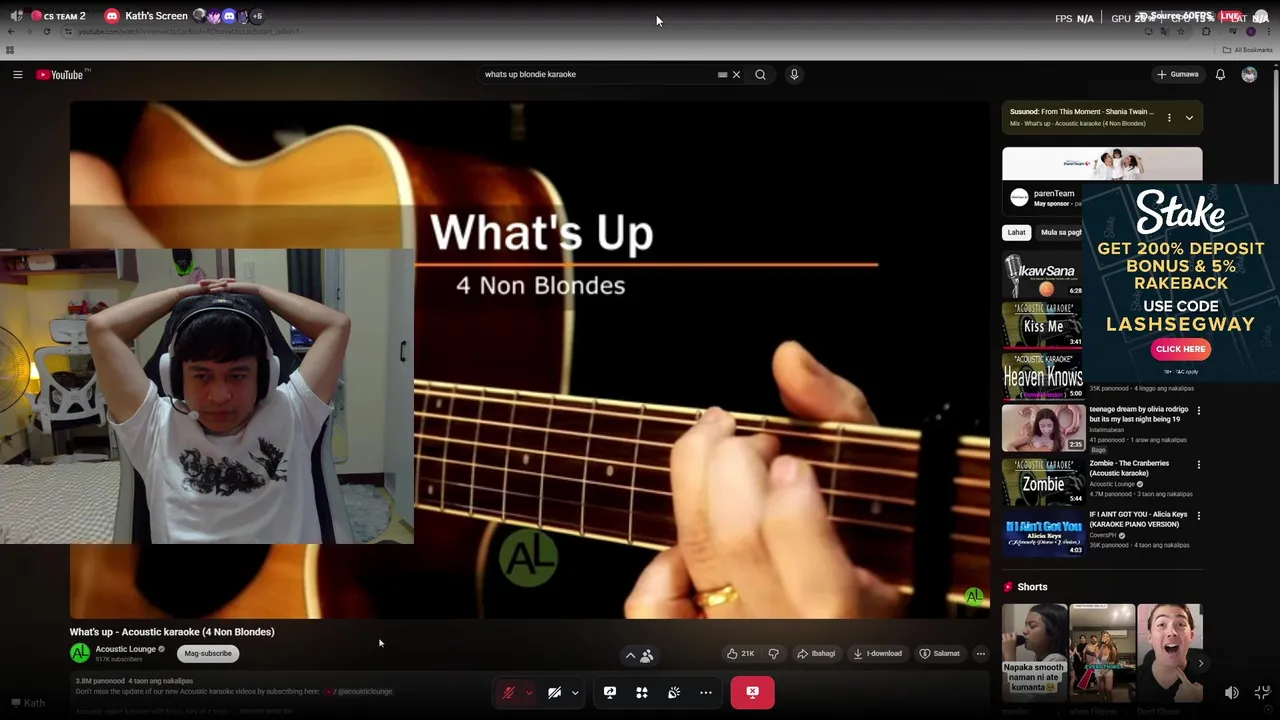Open the Acoustic Lounge channel avatar
1280x720 pixels.
click(x=79, y=653)
